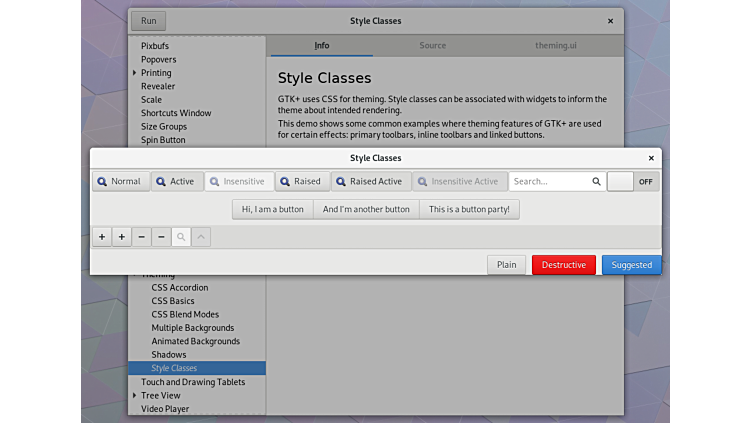
Task: Click in the Search text field
Action: (x=548, y=182)
